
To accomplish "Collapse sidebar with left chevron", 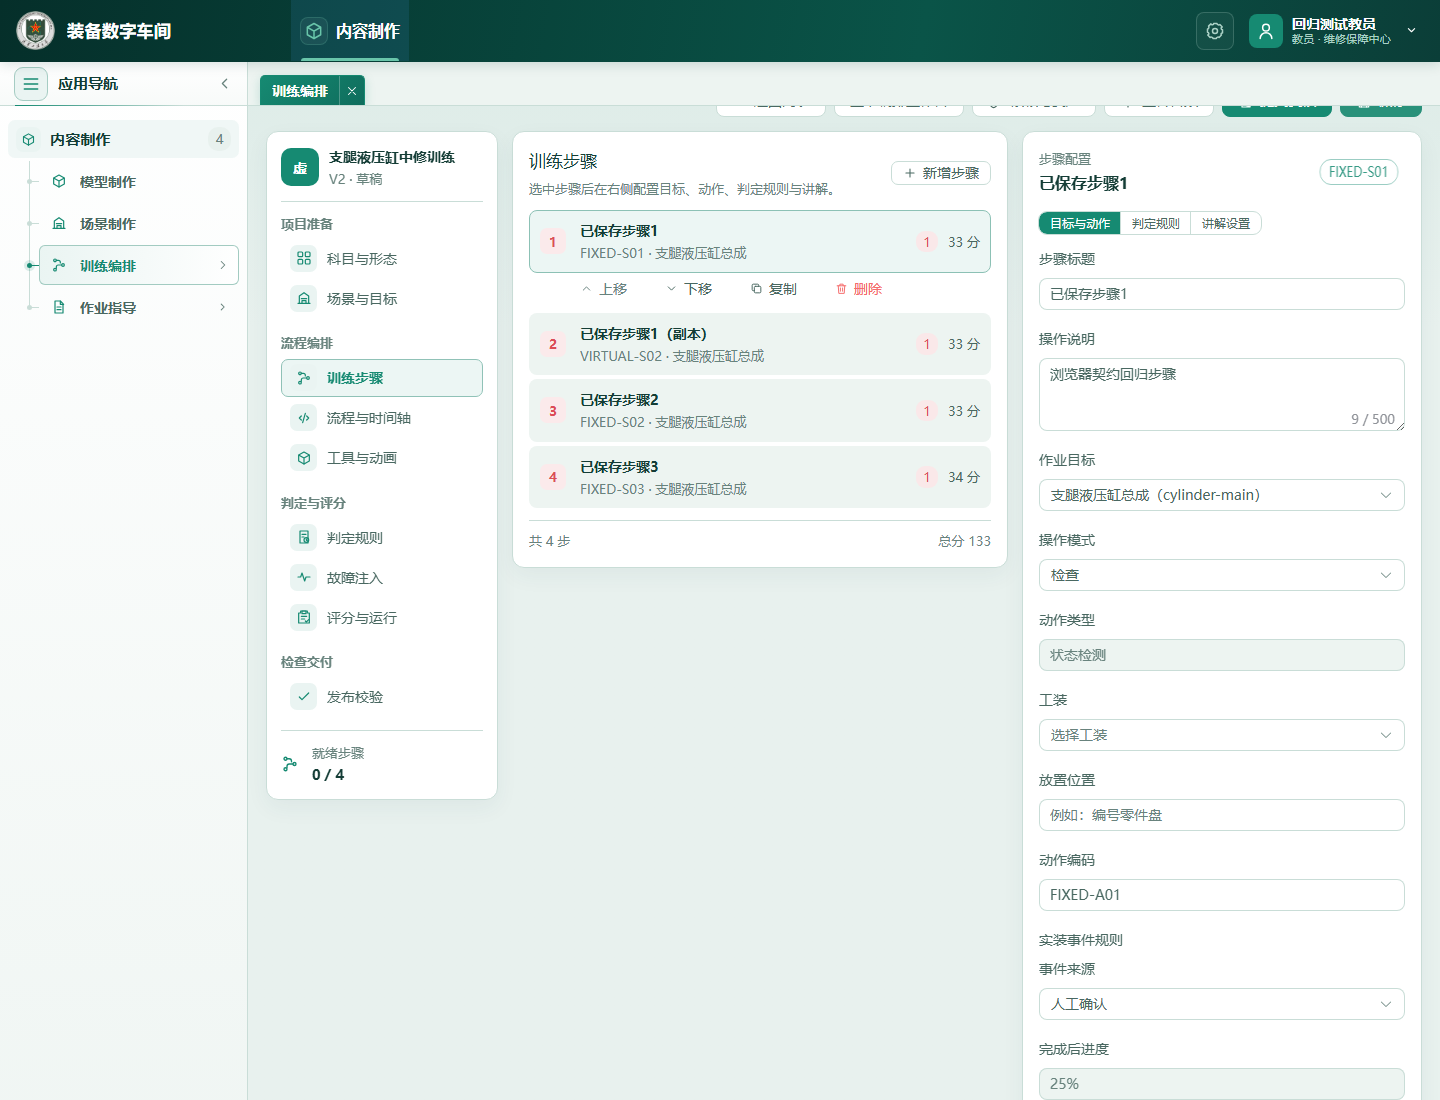I will point(225,84).
